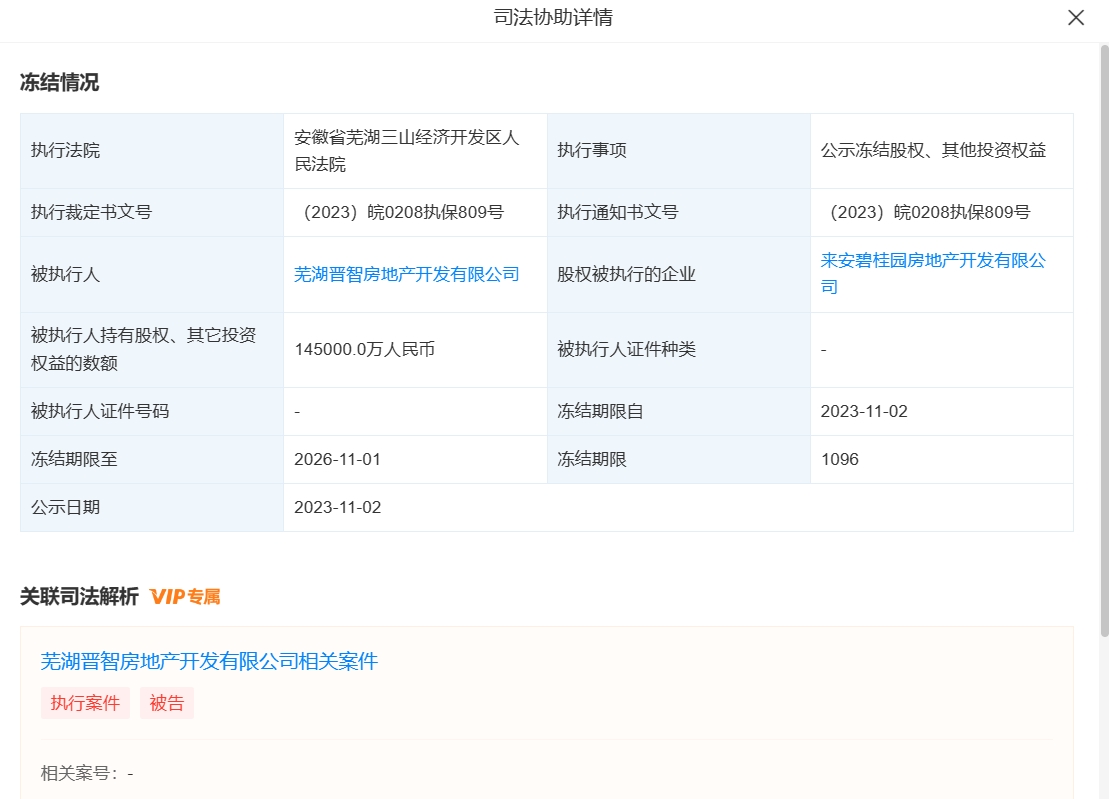
Task: Select 冻结期限自 date 2023-11-02
Action: click(x=864, y=412)
